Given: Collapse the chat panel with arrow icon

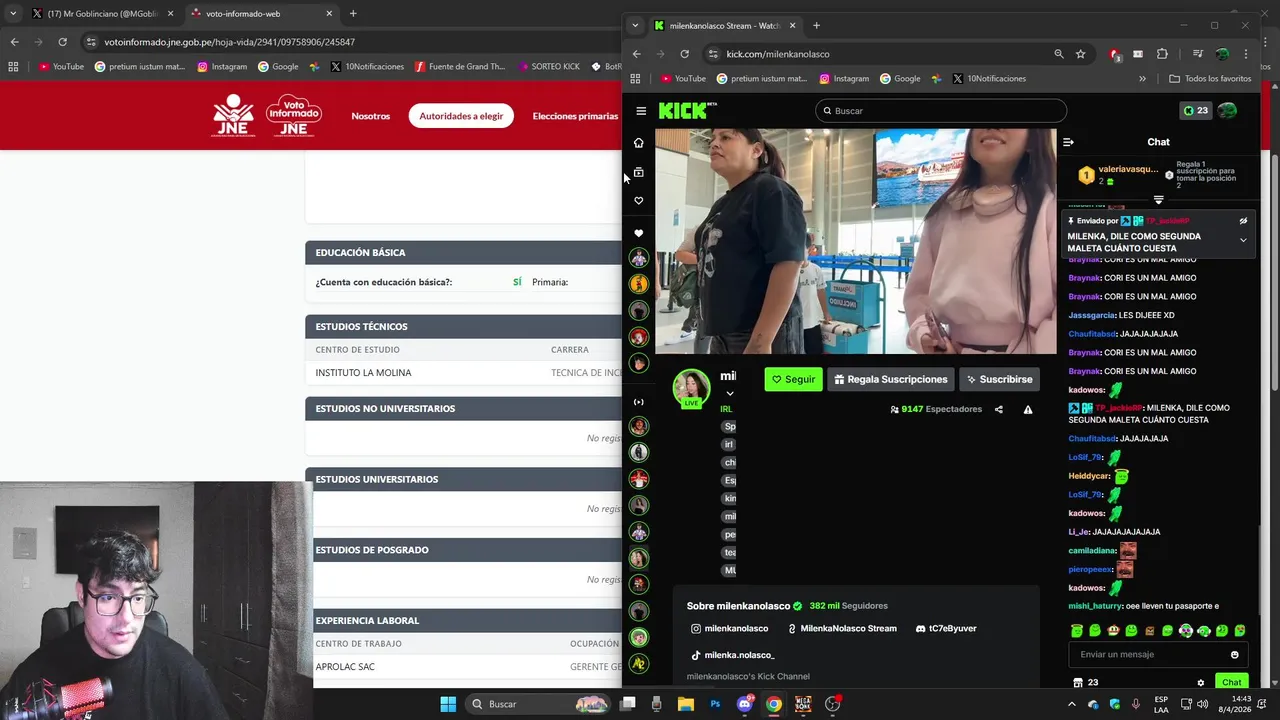Looking at the screenshot, I should (1068, 142).
